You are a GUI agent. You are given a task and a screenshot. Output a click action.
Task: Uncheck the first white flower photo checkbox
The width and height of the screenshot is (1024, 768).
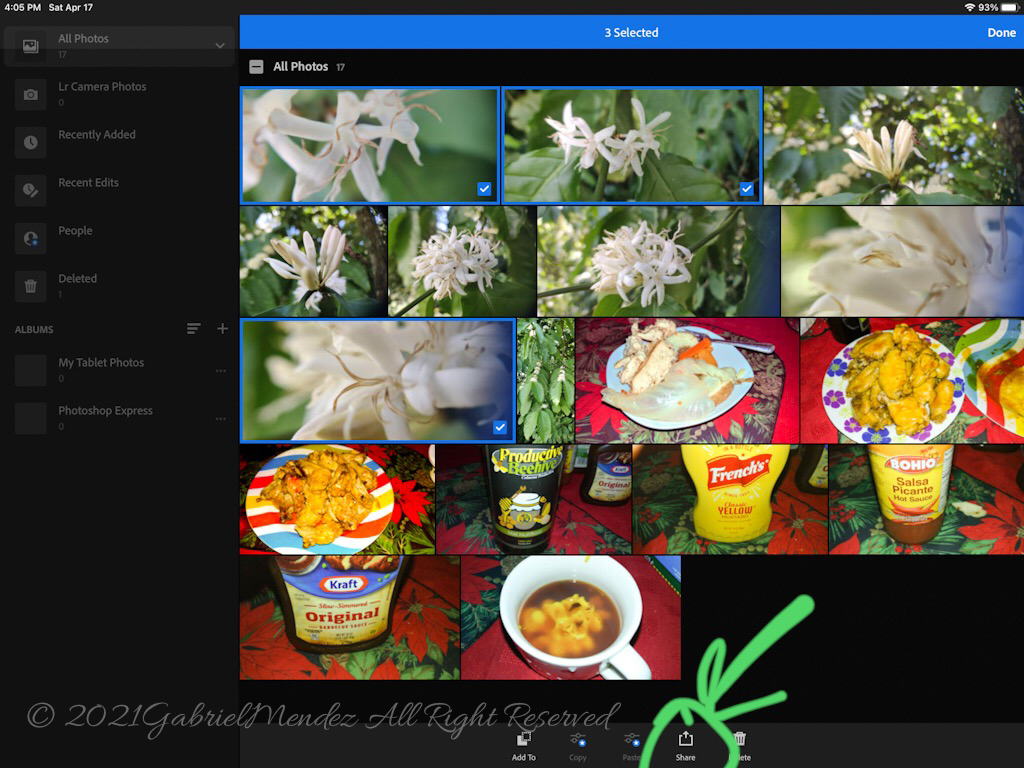click(484, 189)
